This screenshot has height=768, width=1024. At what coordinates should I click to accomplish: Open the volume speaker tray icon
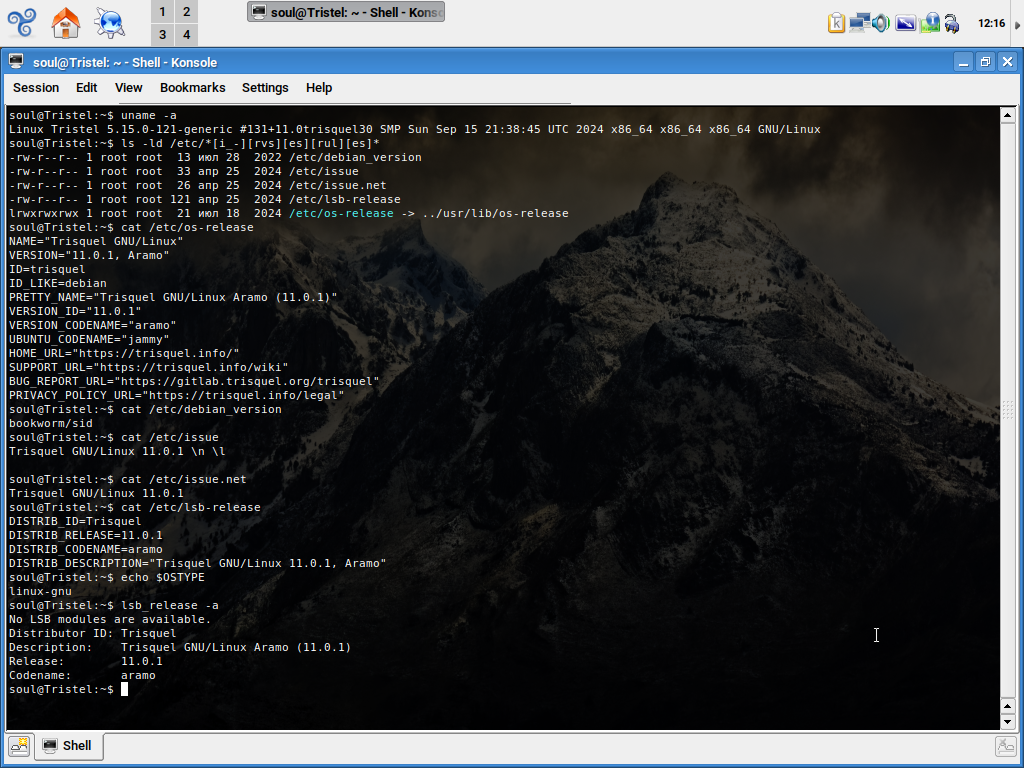(x=880, y=23)
